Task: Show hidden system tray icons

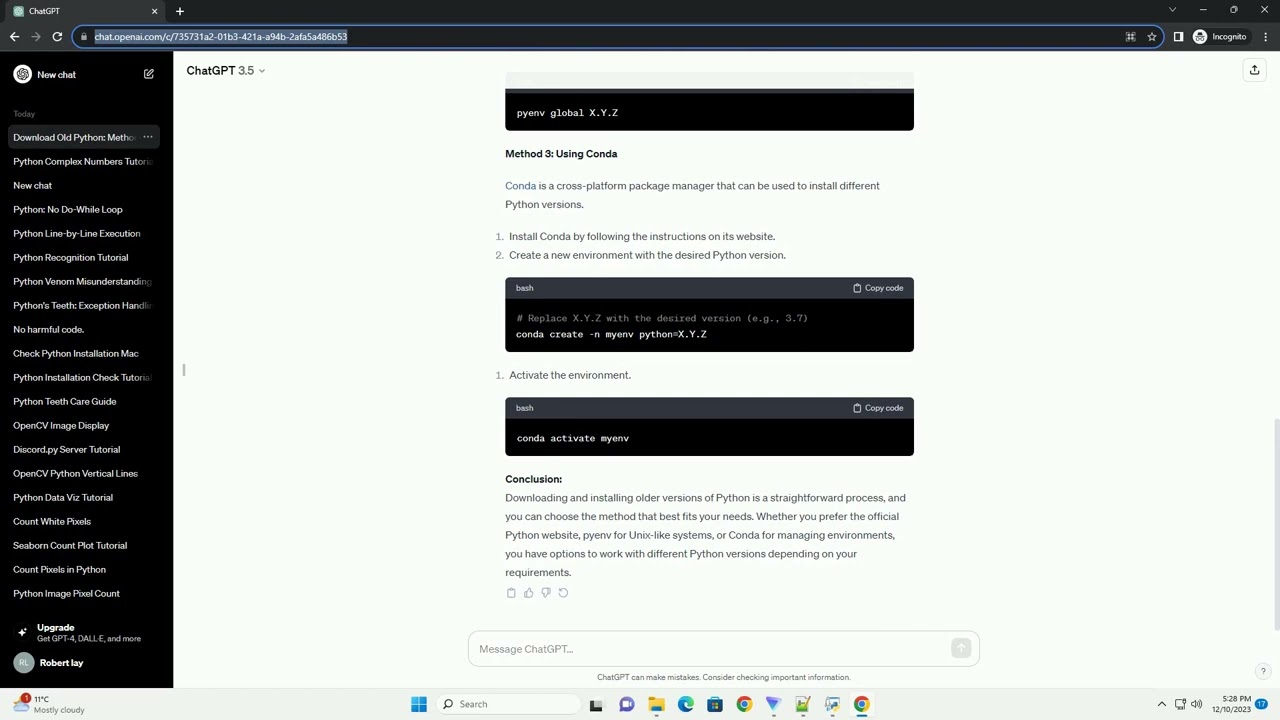Action: point(1161,704)
